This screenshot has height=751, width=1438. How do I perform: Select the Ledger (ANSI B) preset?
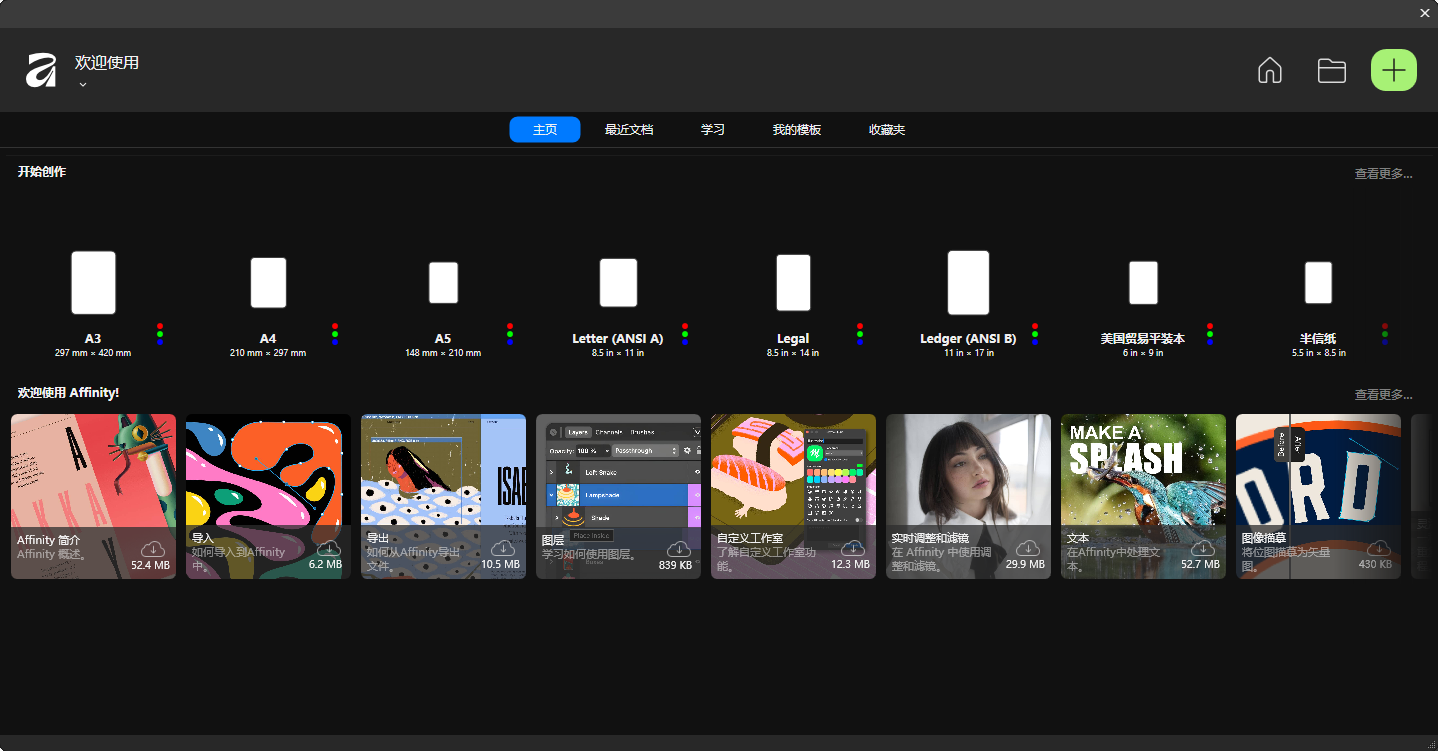[968, 283]
